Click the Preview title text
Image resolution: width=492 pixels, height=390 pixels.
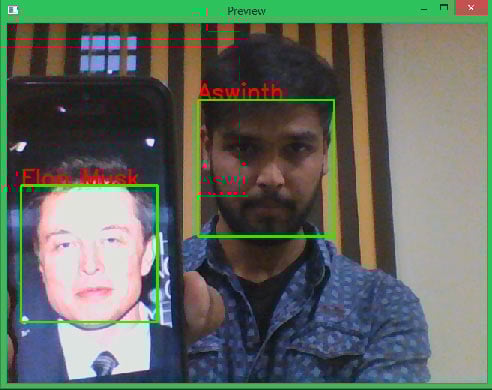pos(246,11)
